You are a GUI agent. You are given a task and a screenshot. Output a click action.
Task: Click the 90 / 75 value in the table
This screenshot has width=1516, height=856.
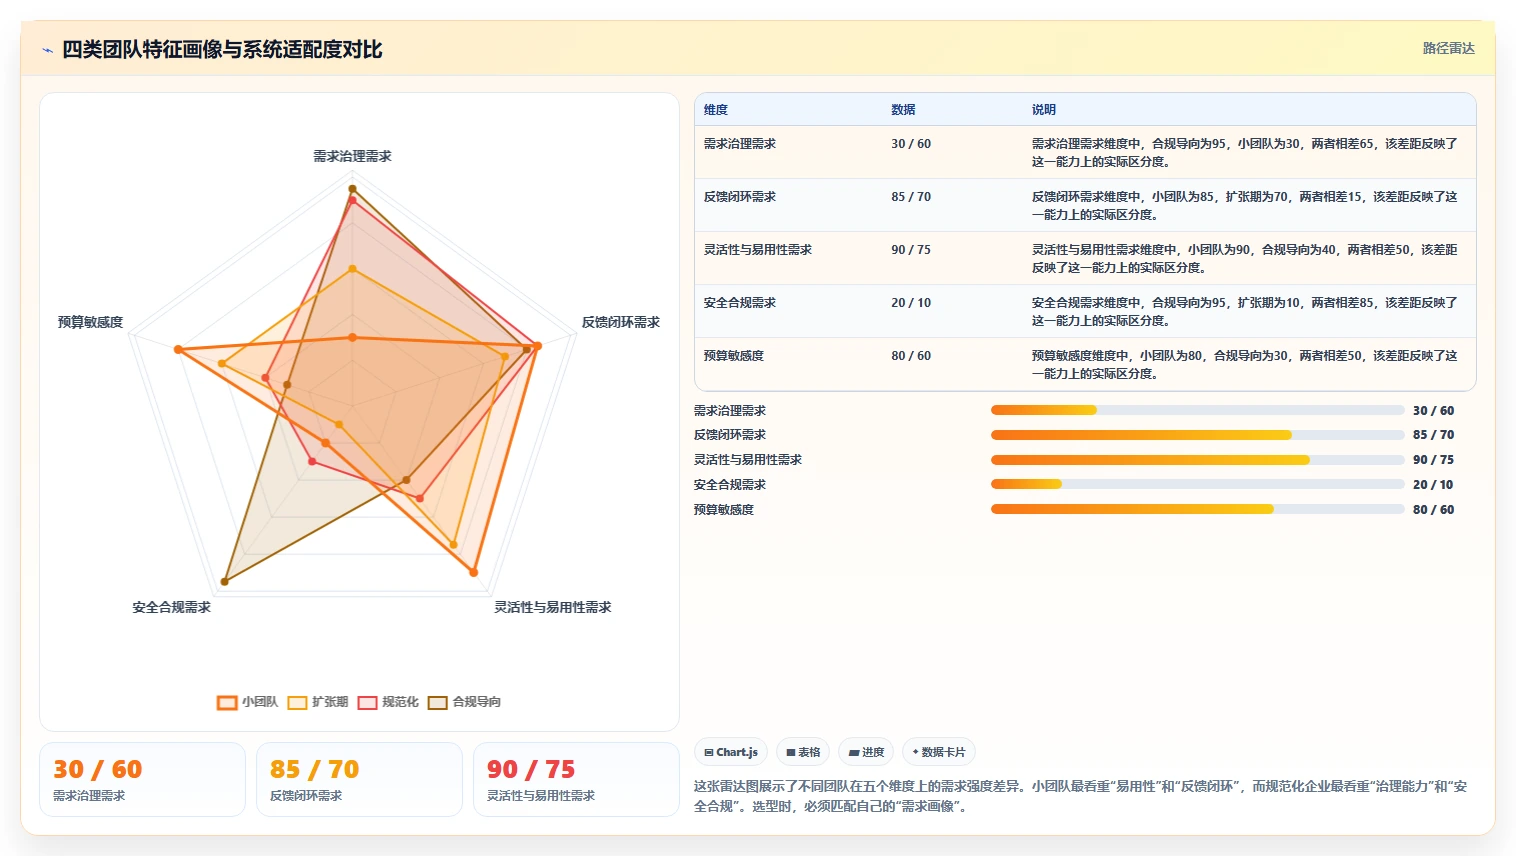click(x=911, y=250)
